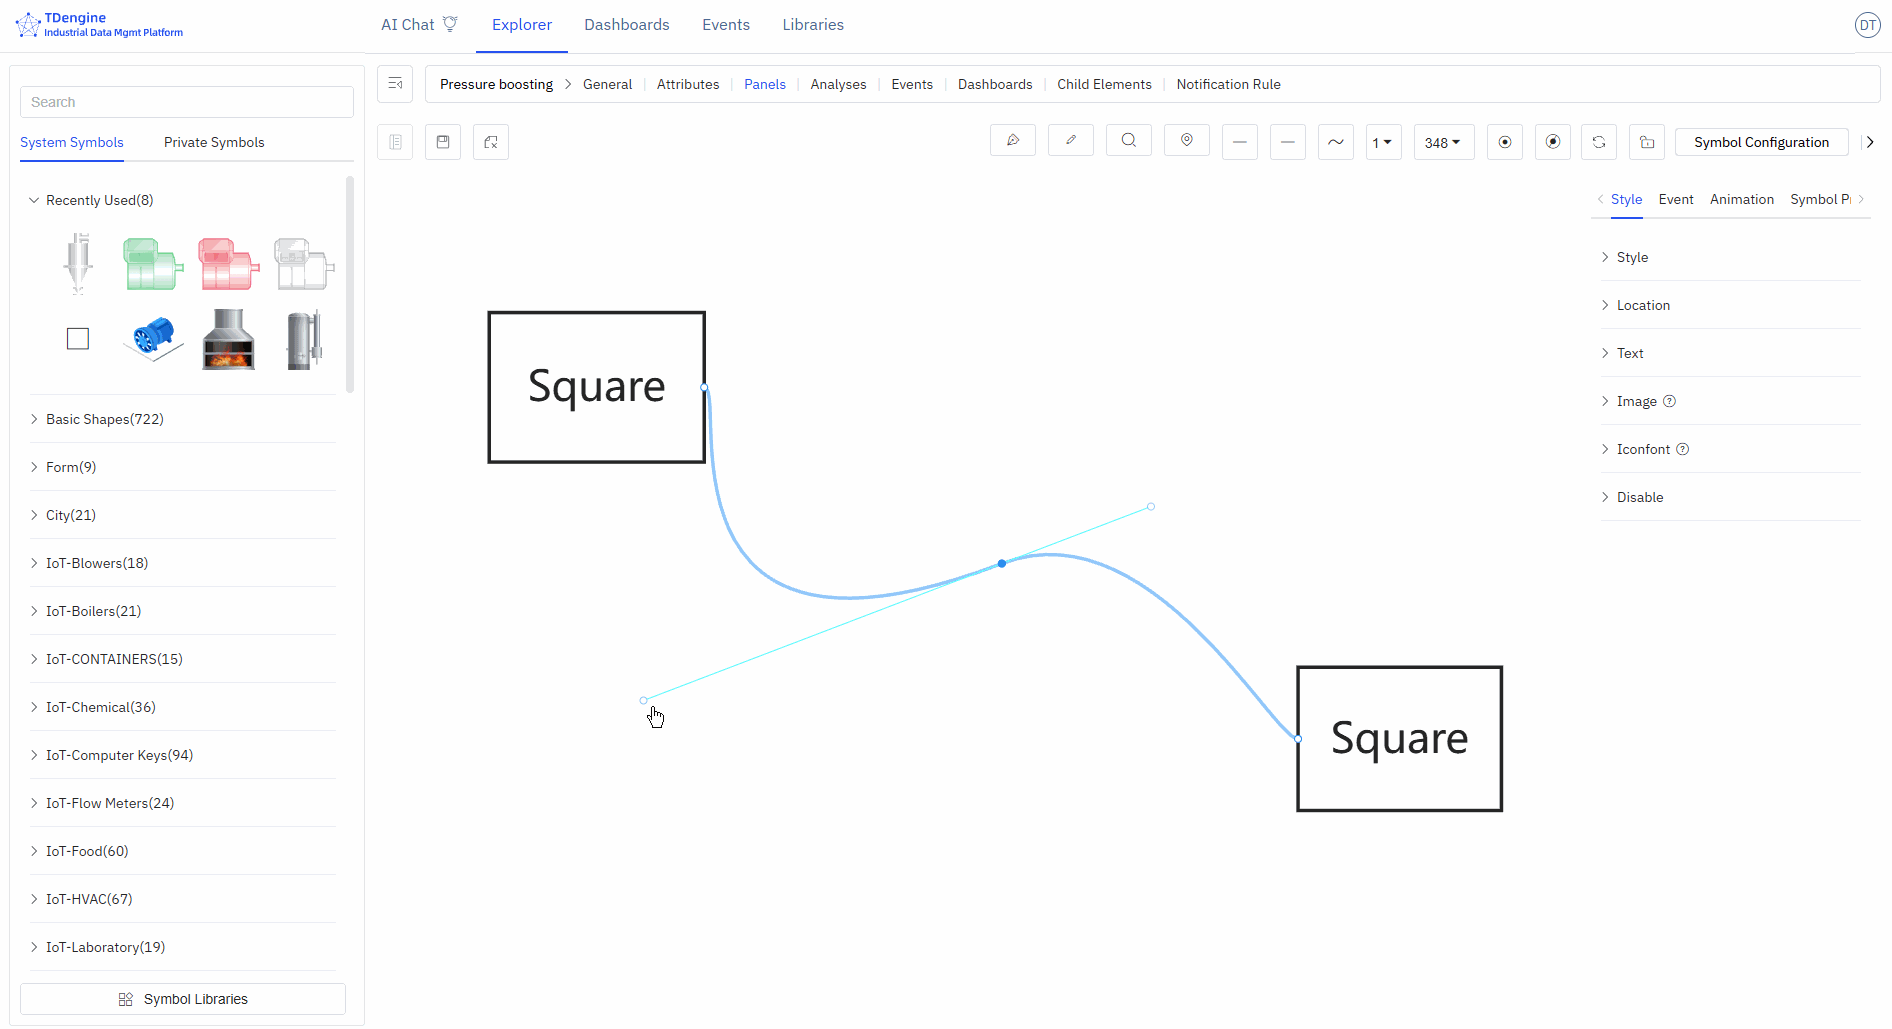The width and height of the screenshot is (1892, 1029).
Task: Collapse the left symbol sidebar icon
Action: click(x=395, y=84)
